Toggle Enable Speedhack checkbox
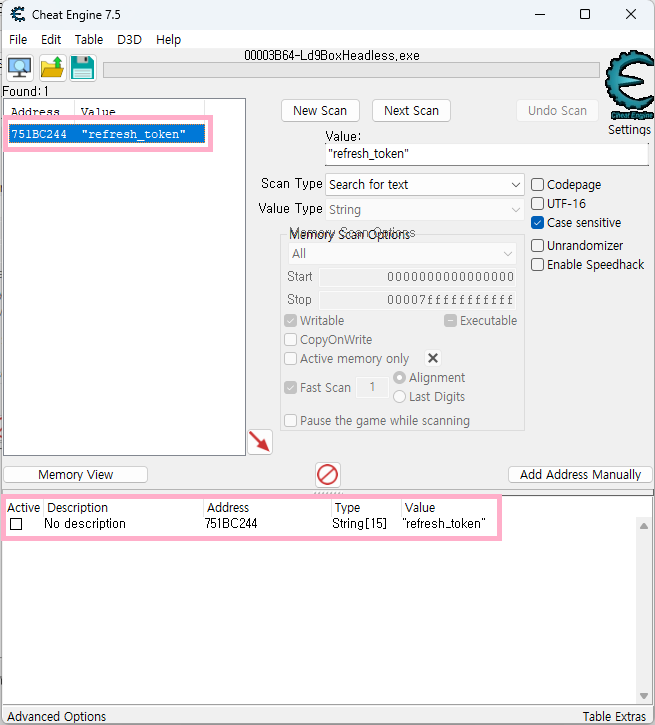The image size is (655, 725). coord(537,264)
